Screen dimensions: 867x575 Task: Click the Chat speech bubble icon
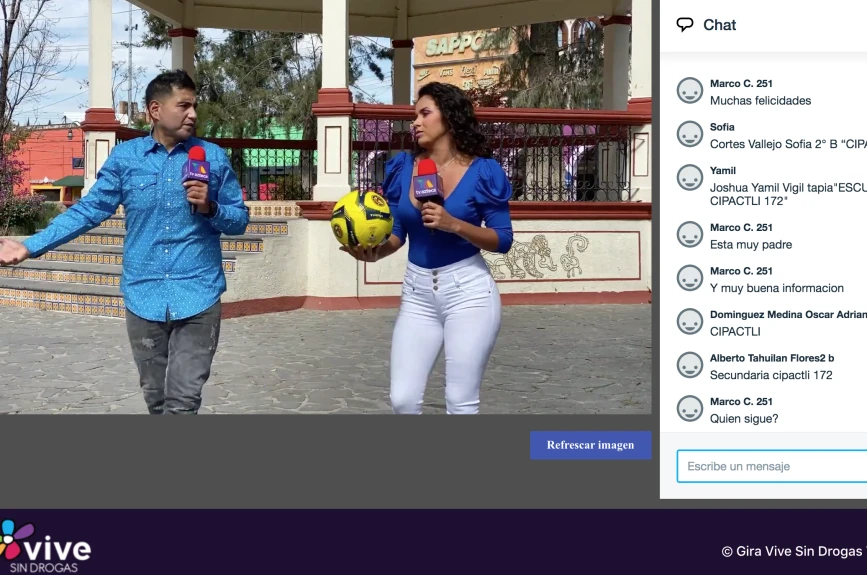click(x=685, y=24)
